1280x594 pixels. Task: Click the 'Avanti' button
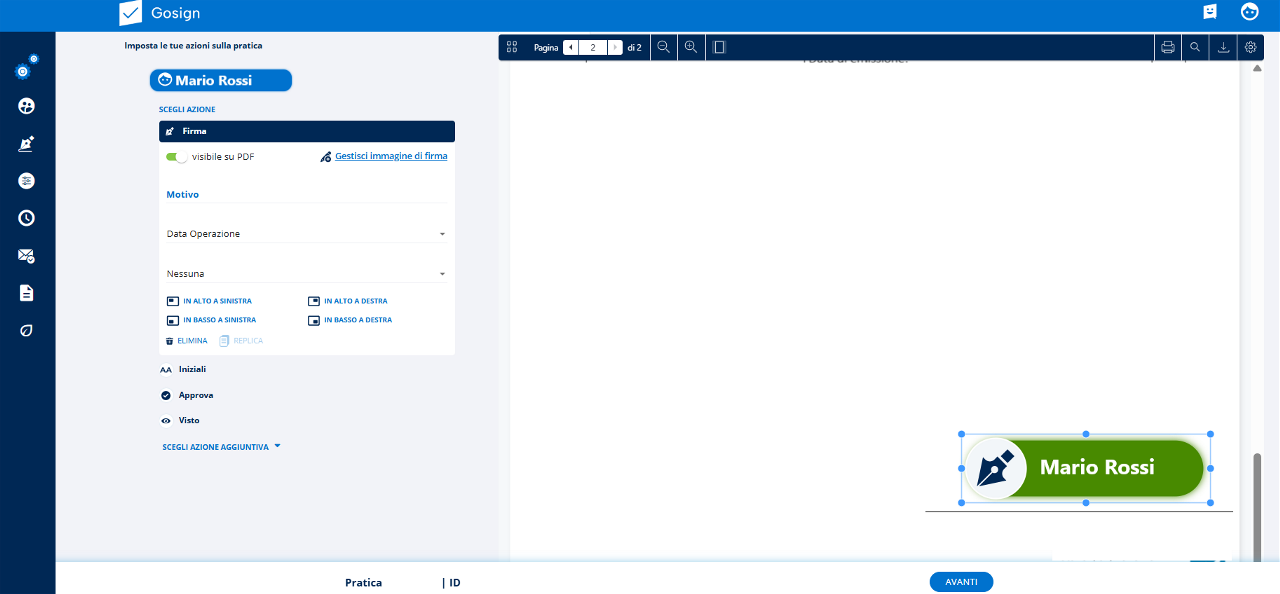click(x=961, y=582)
